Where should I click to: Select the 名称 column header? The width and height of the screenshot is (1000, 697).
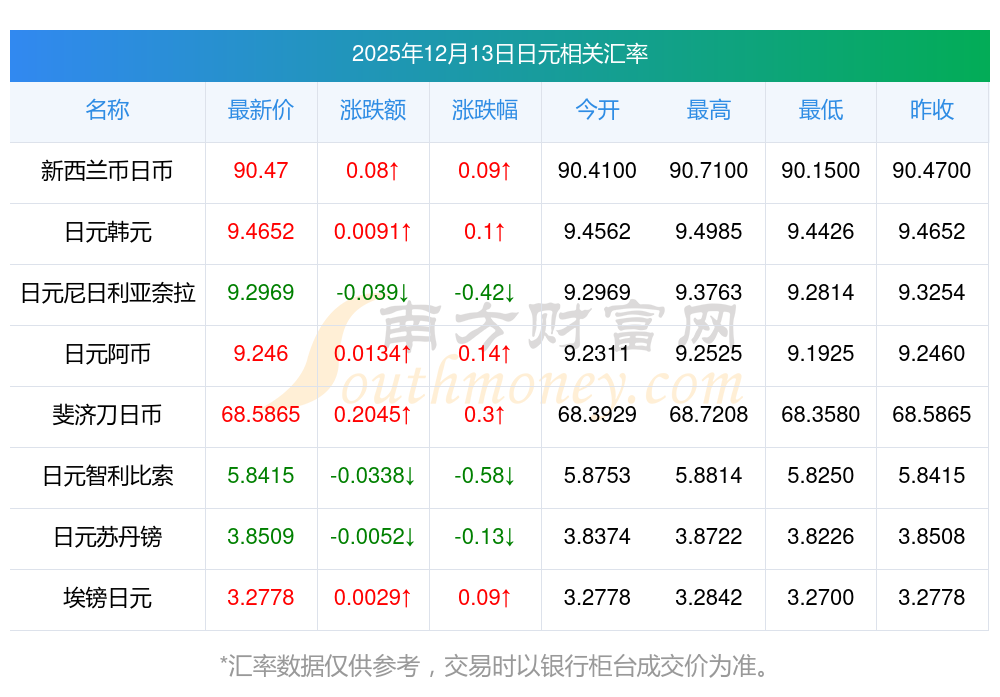click(x=107, y=110)
